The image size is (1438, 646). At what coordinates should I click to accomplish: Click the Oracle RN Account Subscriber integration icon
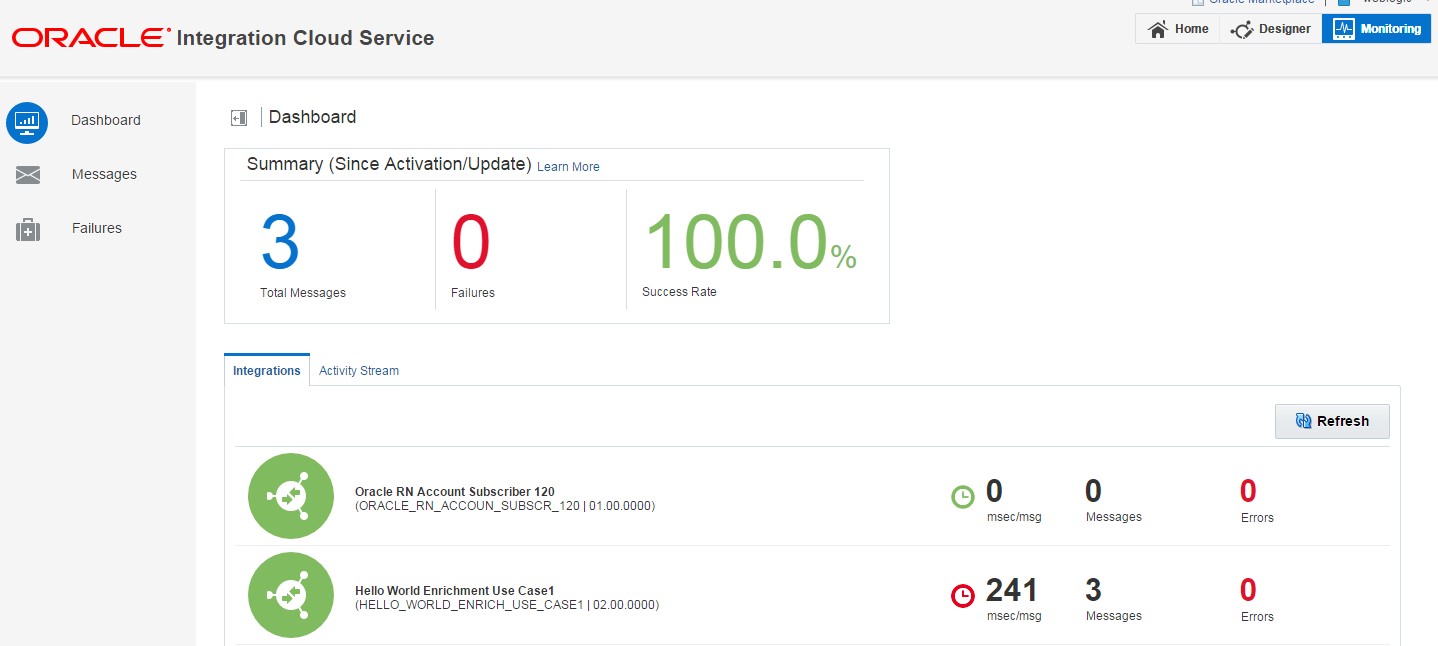[x=291, y=496]
